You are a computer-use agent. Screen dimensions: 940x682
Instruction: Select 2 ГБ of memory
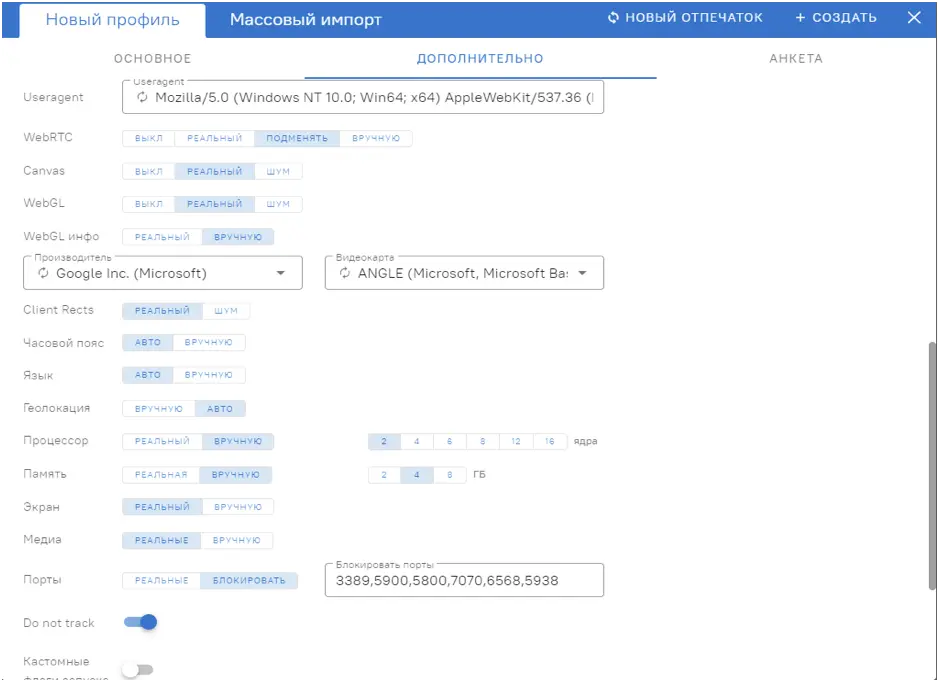pos(383,475)
